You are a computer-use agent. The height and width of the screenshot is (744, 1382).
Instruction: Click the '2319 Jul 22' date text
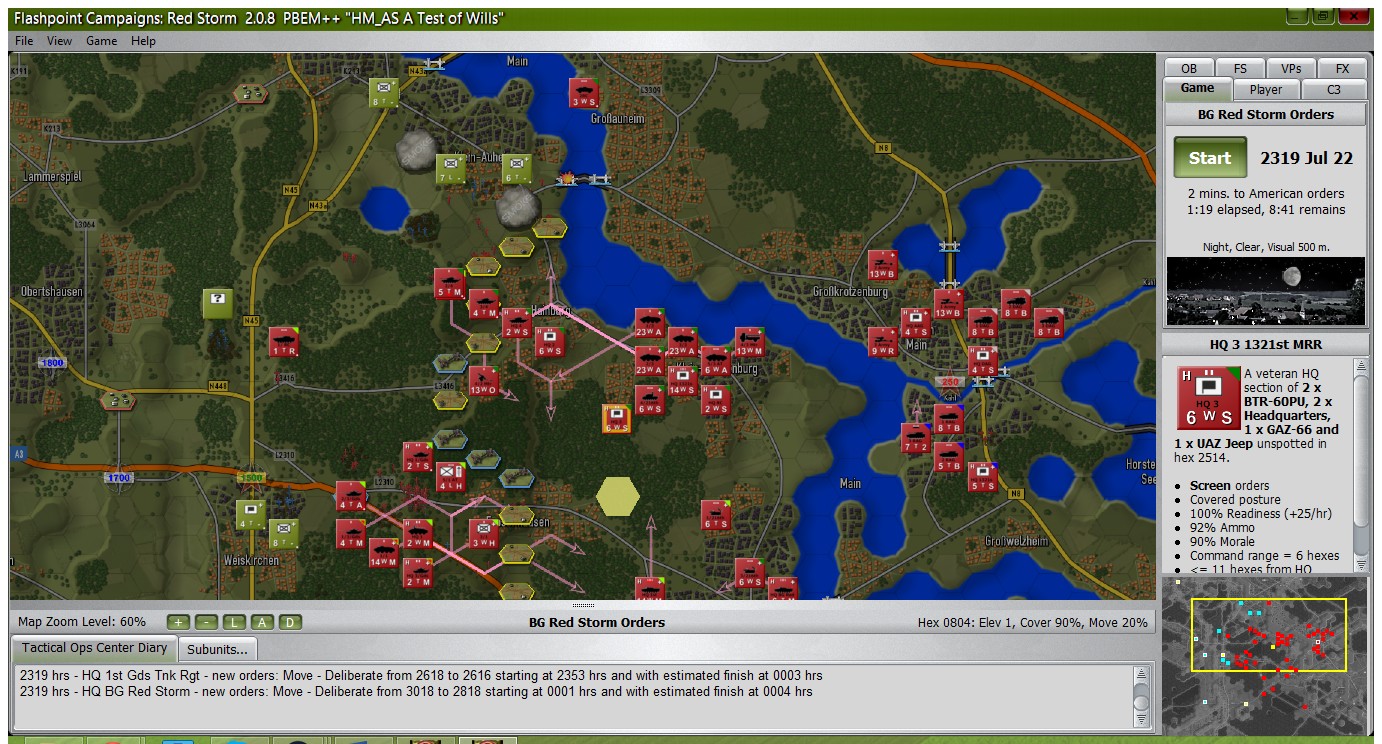click(1306, 158)
